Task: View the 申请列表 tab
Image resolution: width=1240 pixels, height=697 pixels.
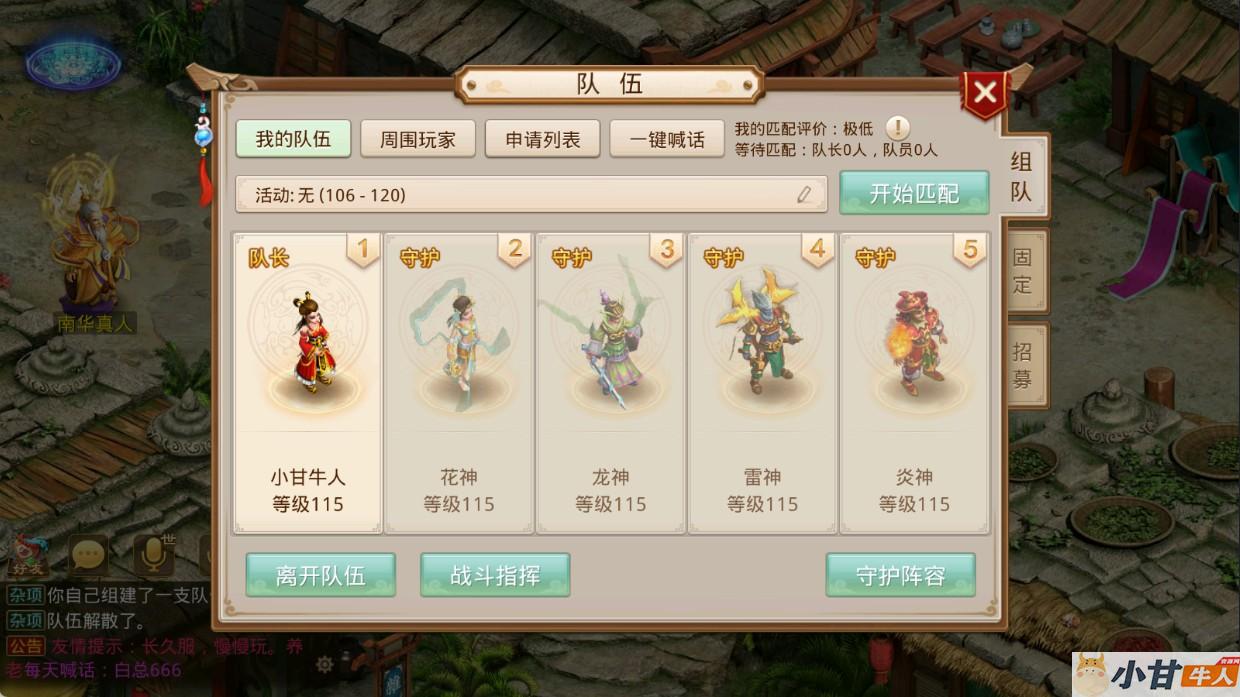Action: coord(543,139)
